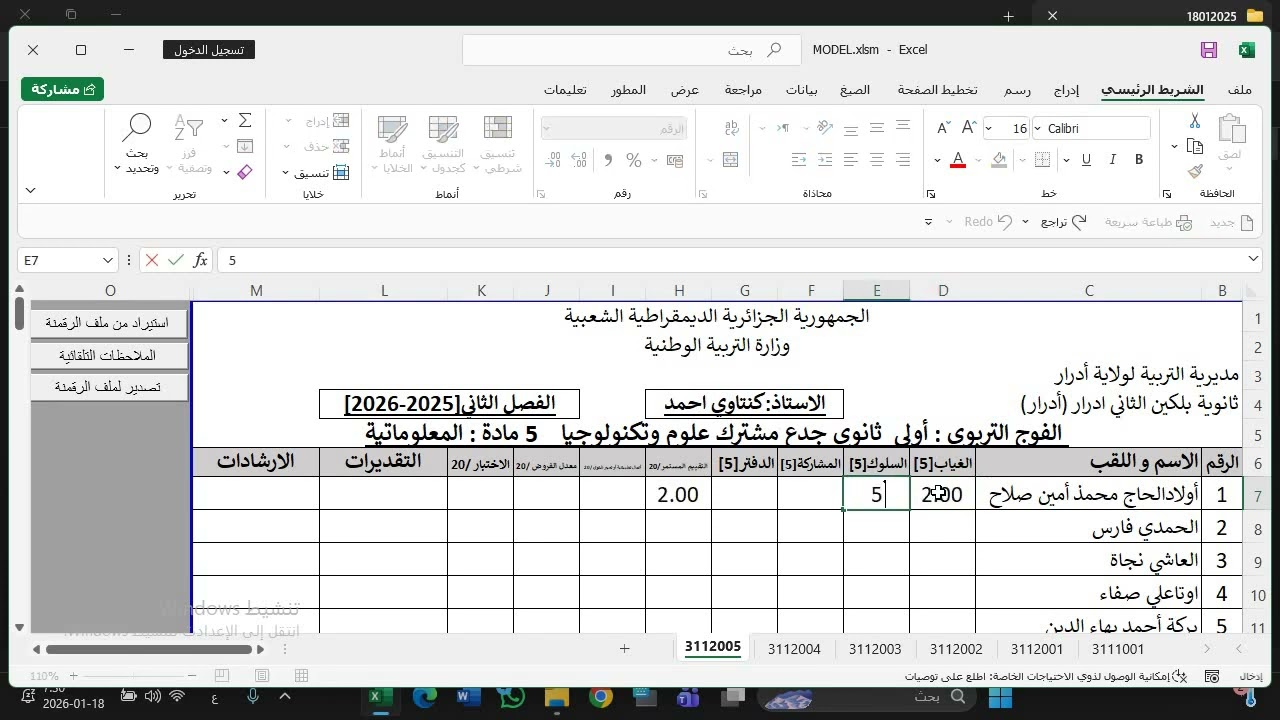The width and height of the screenshot is (1280, 720).
Task: Toggle Bold formatting
Action: click(x=1139, y=160)
